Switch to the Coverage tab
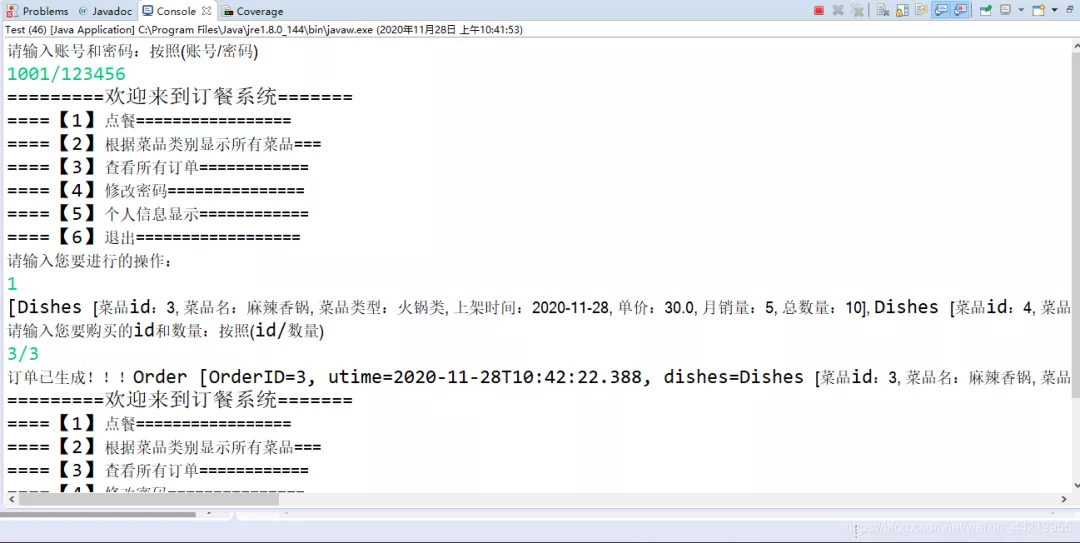 pyautogui.click(x=252, y=11)
